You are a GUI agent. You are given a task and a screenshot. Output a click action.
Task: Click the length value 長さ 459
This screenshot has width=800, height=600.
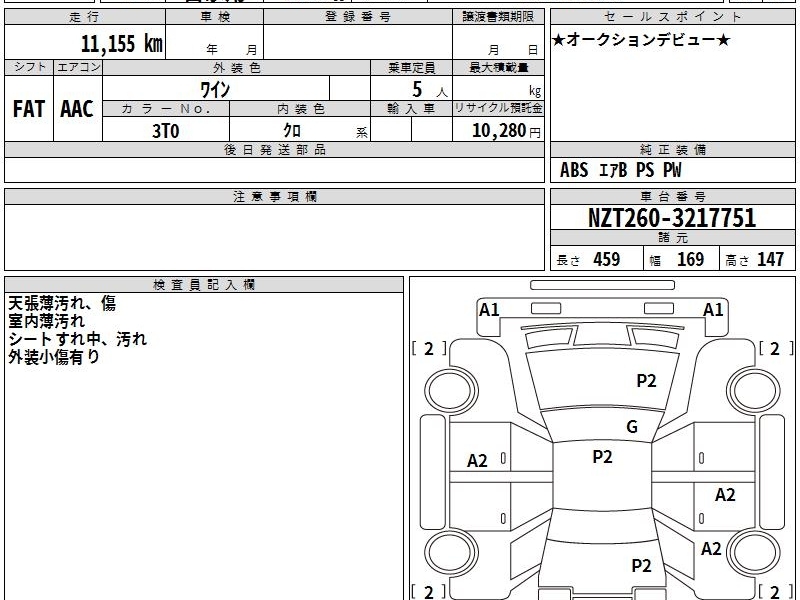coord(588,260)
